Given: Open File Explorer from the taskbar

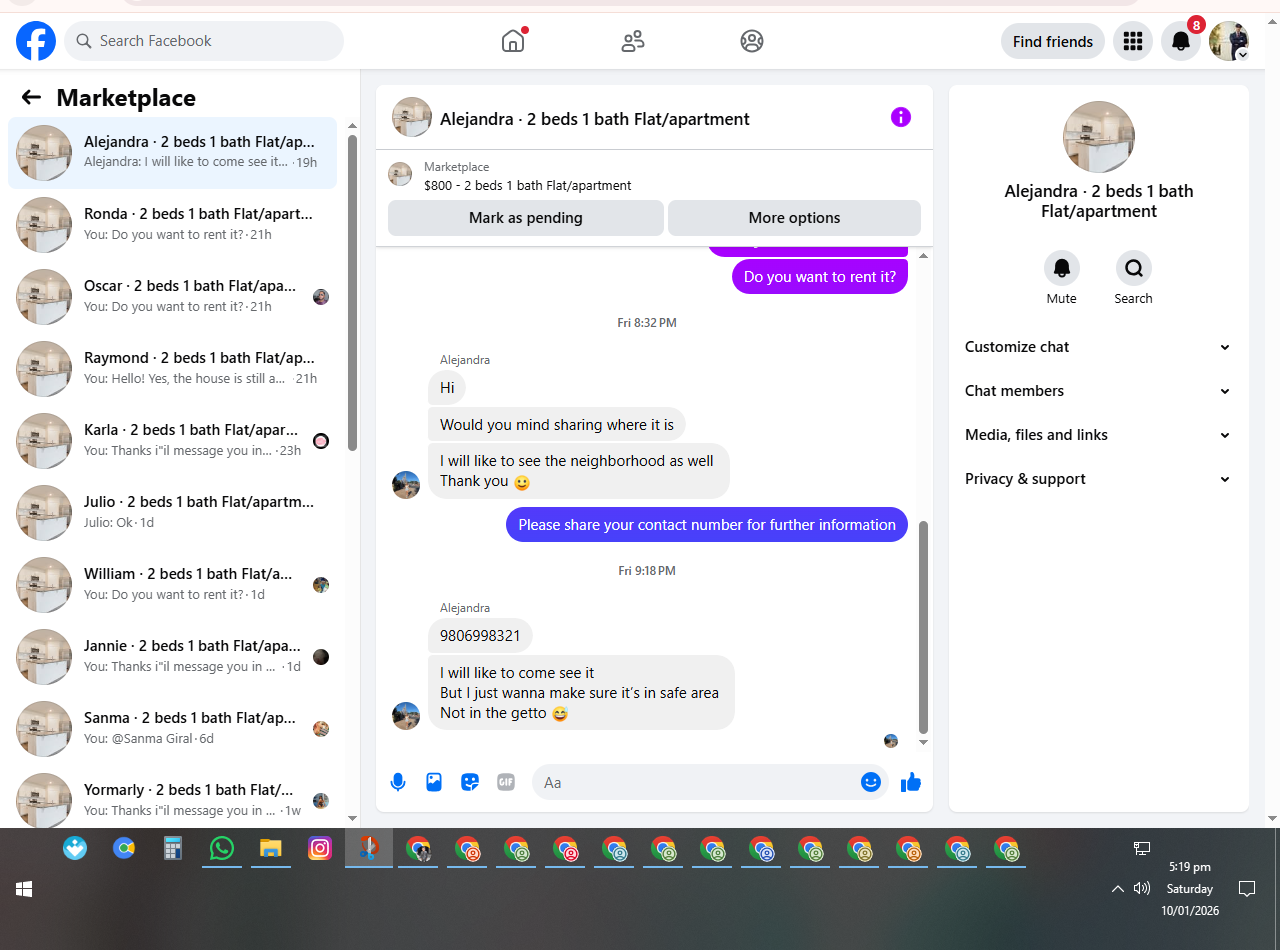Looking at the screenshot, I should click(x=271, y=848).
